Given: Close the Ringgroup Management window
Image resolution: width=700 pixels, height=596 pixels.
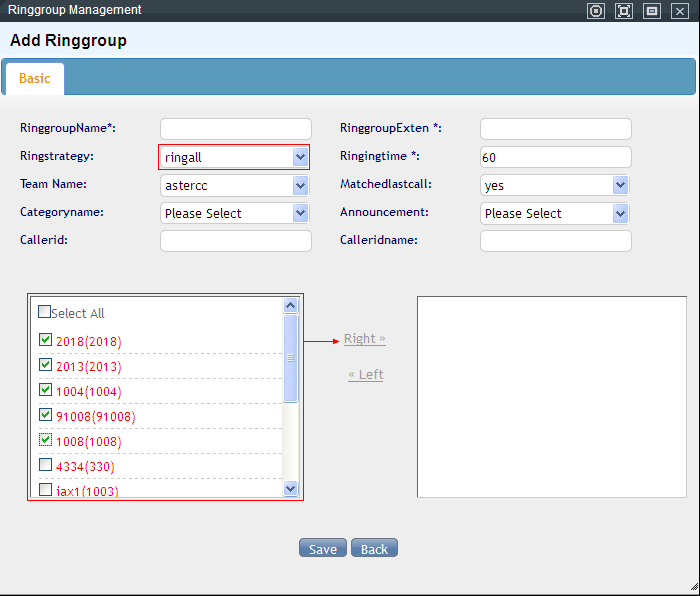Looking at the screenshot, I should tap(679, 11).
